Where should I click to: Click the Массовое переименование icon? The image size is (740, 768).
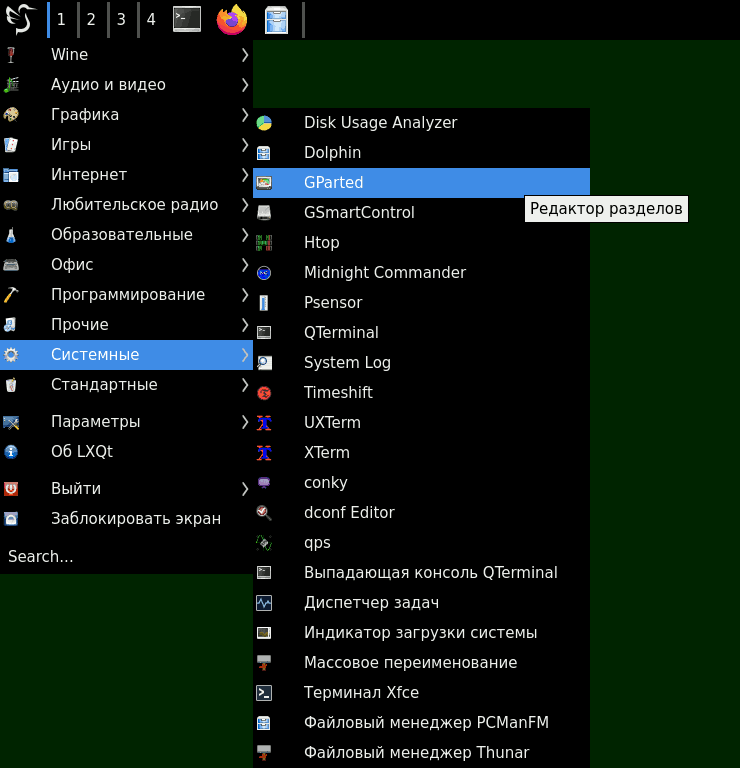[x=264, y=663]
